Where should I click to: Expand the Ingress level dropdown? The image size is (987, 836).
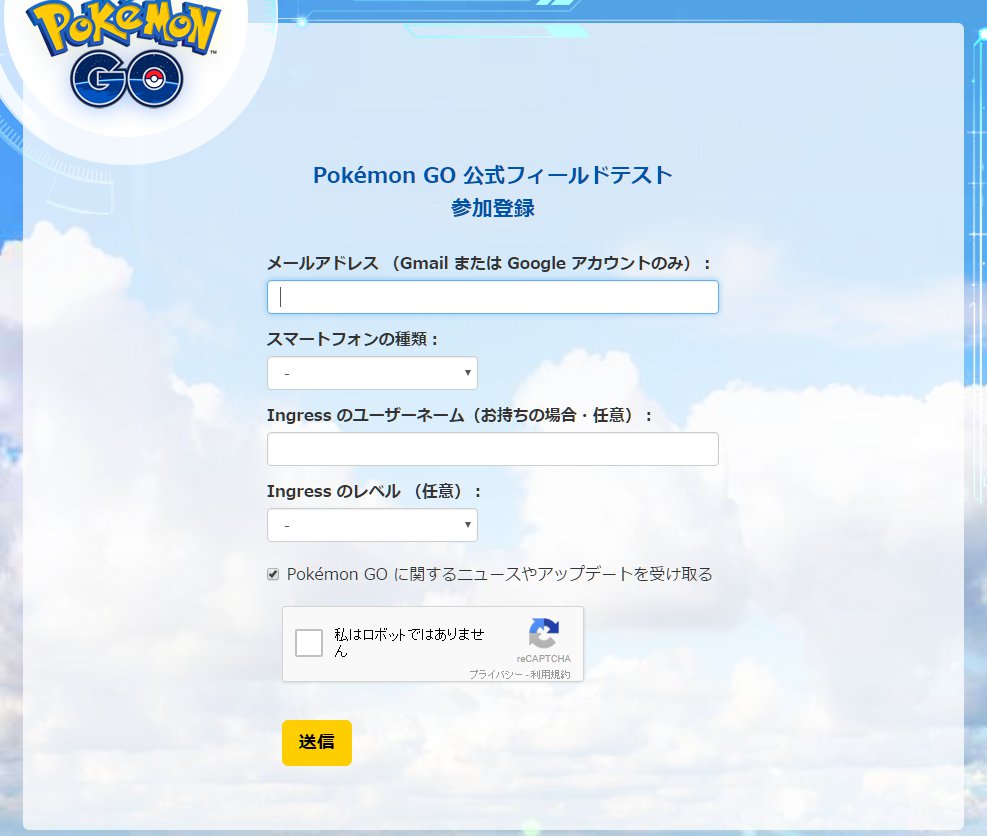coord(372,525)
